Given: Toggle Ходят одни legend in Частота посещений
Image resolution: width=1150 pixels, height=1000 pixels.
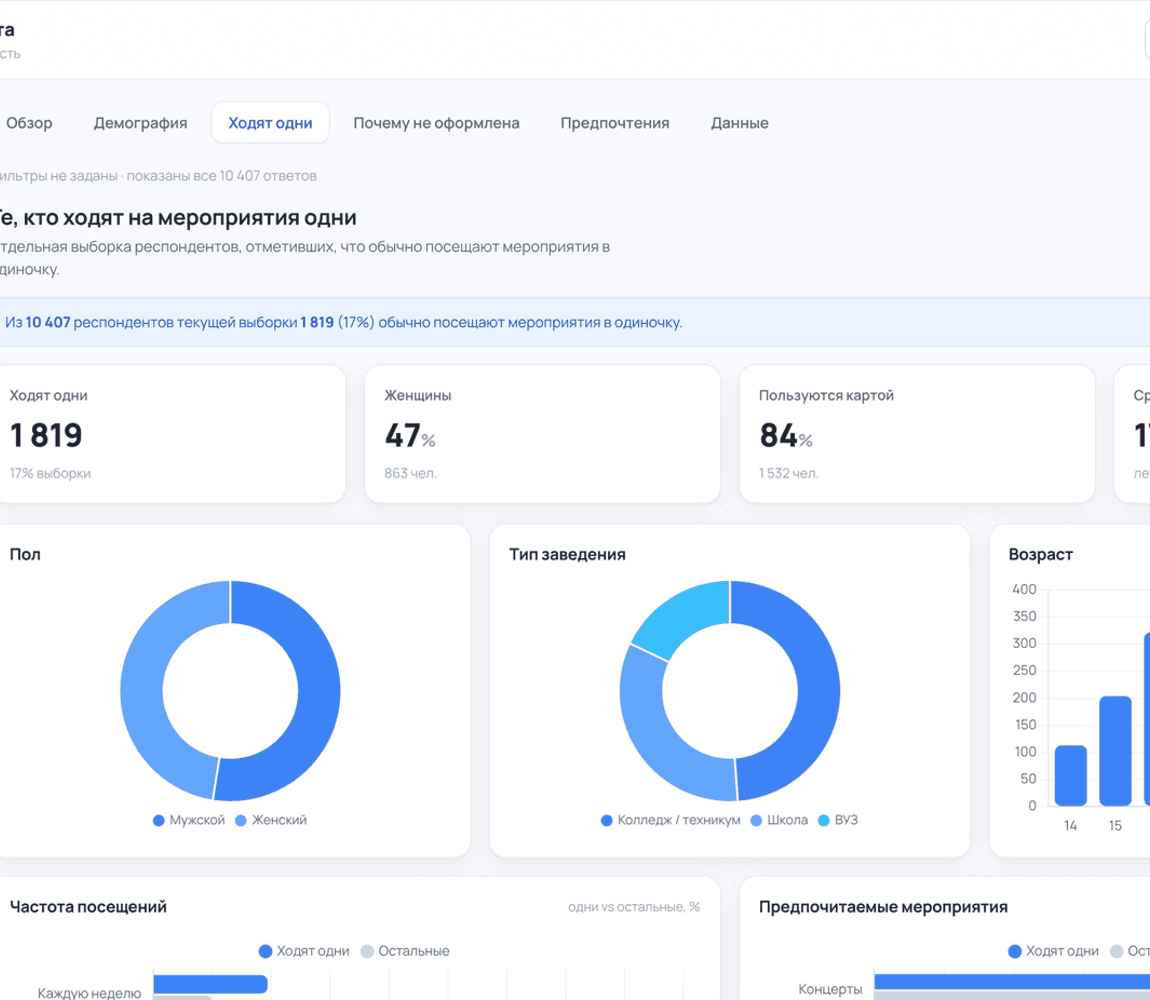Looking at the screenshot, I should [x=304, y=951].
